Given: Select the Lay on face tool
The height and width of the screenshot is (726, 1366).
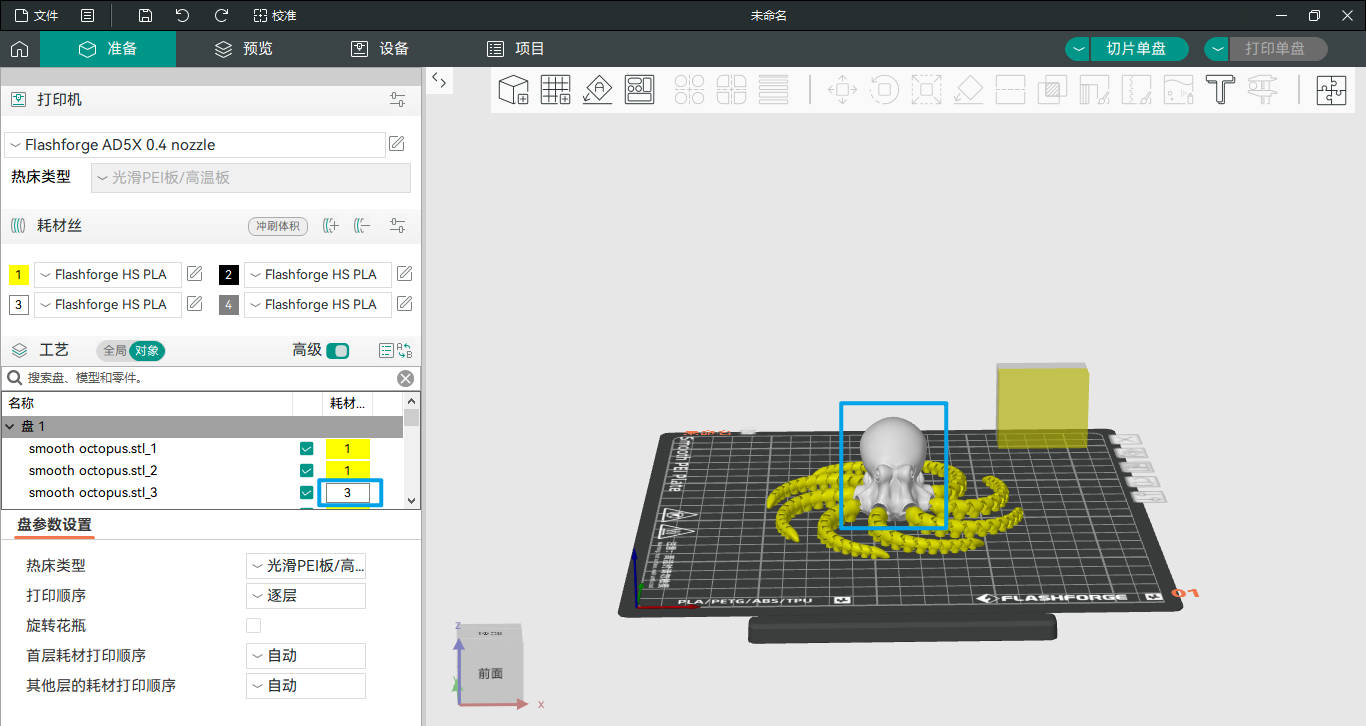Looking at the screenshot, I should 969,90.
